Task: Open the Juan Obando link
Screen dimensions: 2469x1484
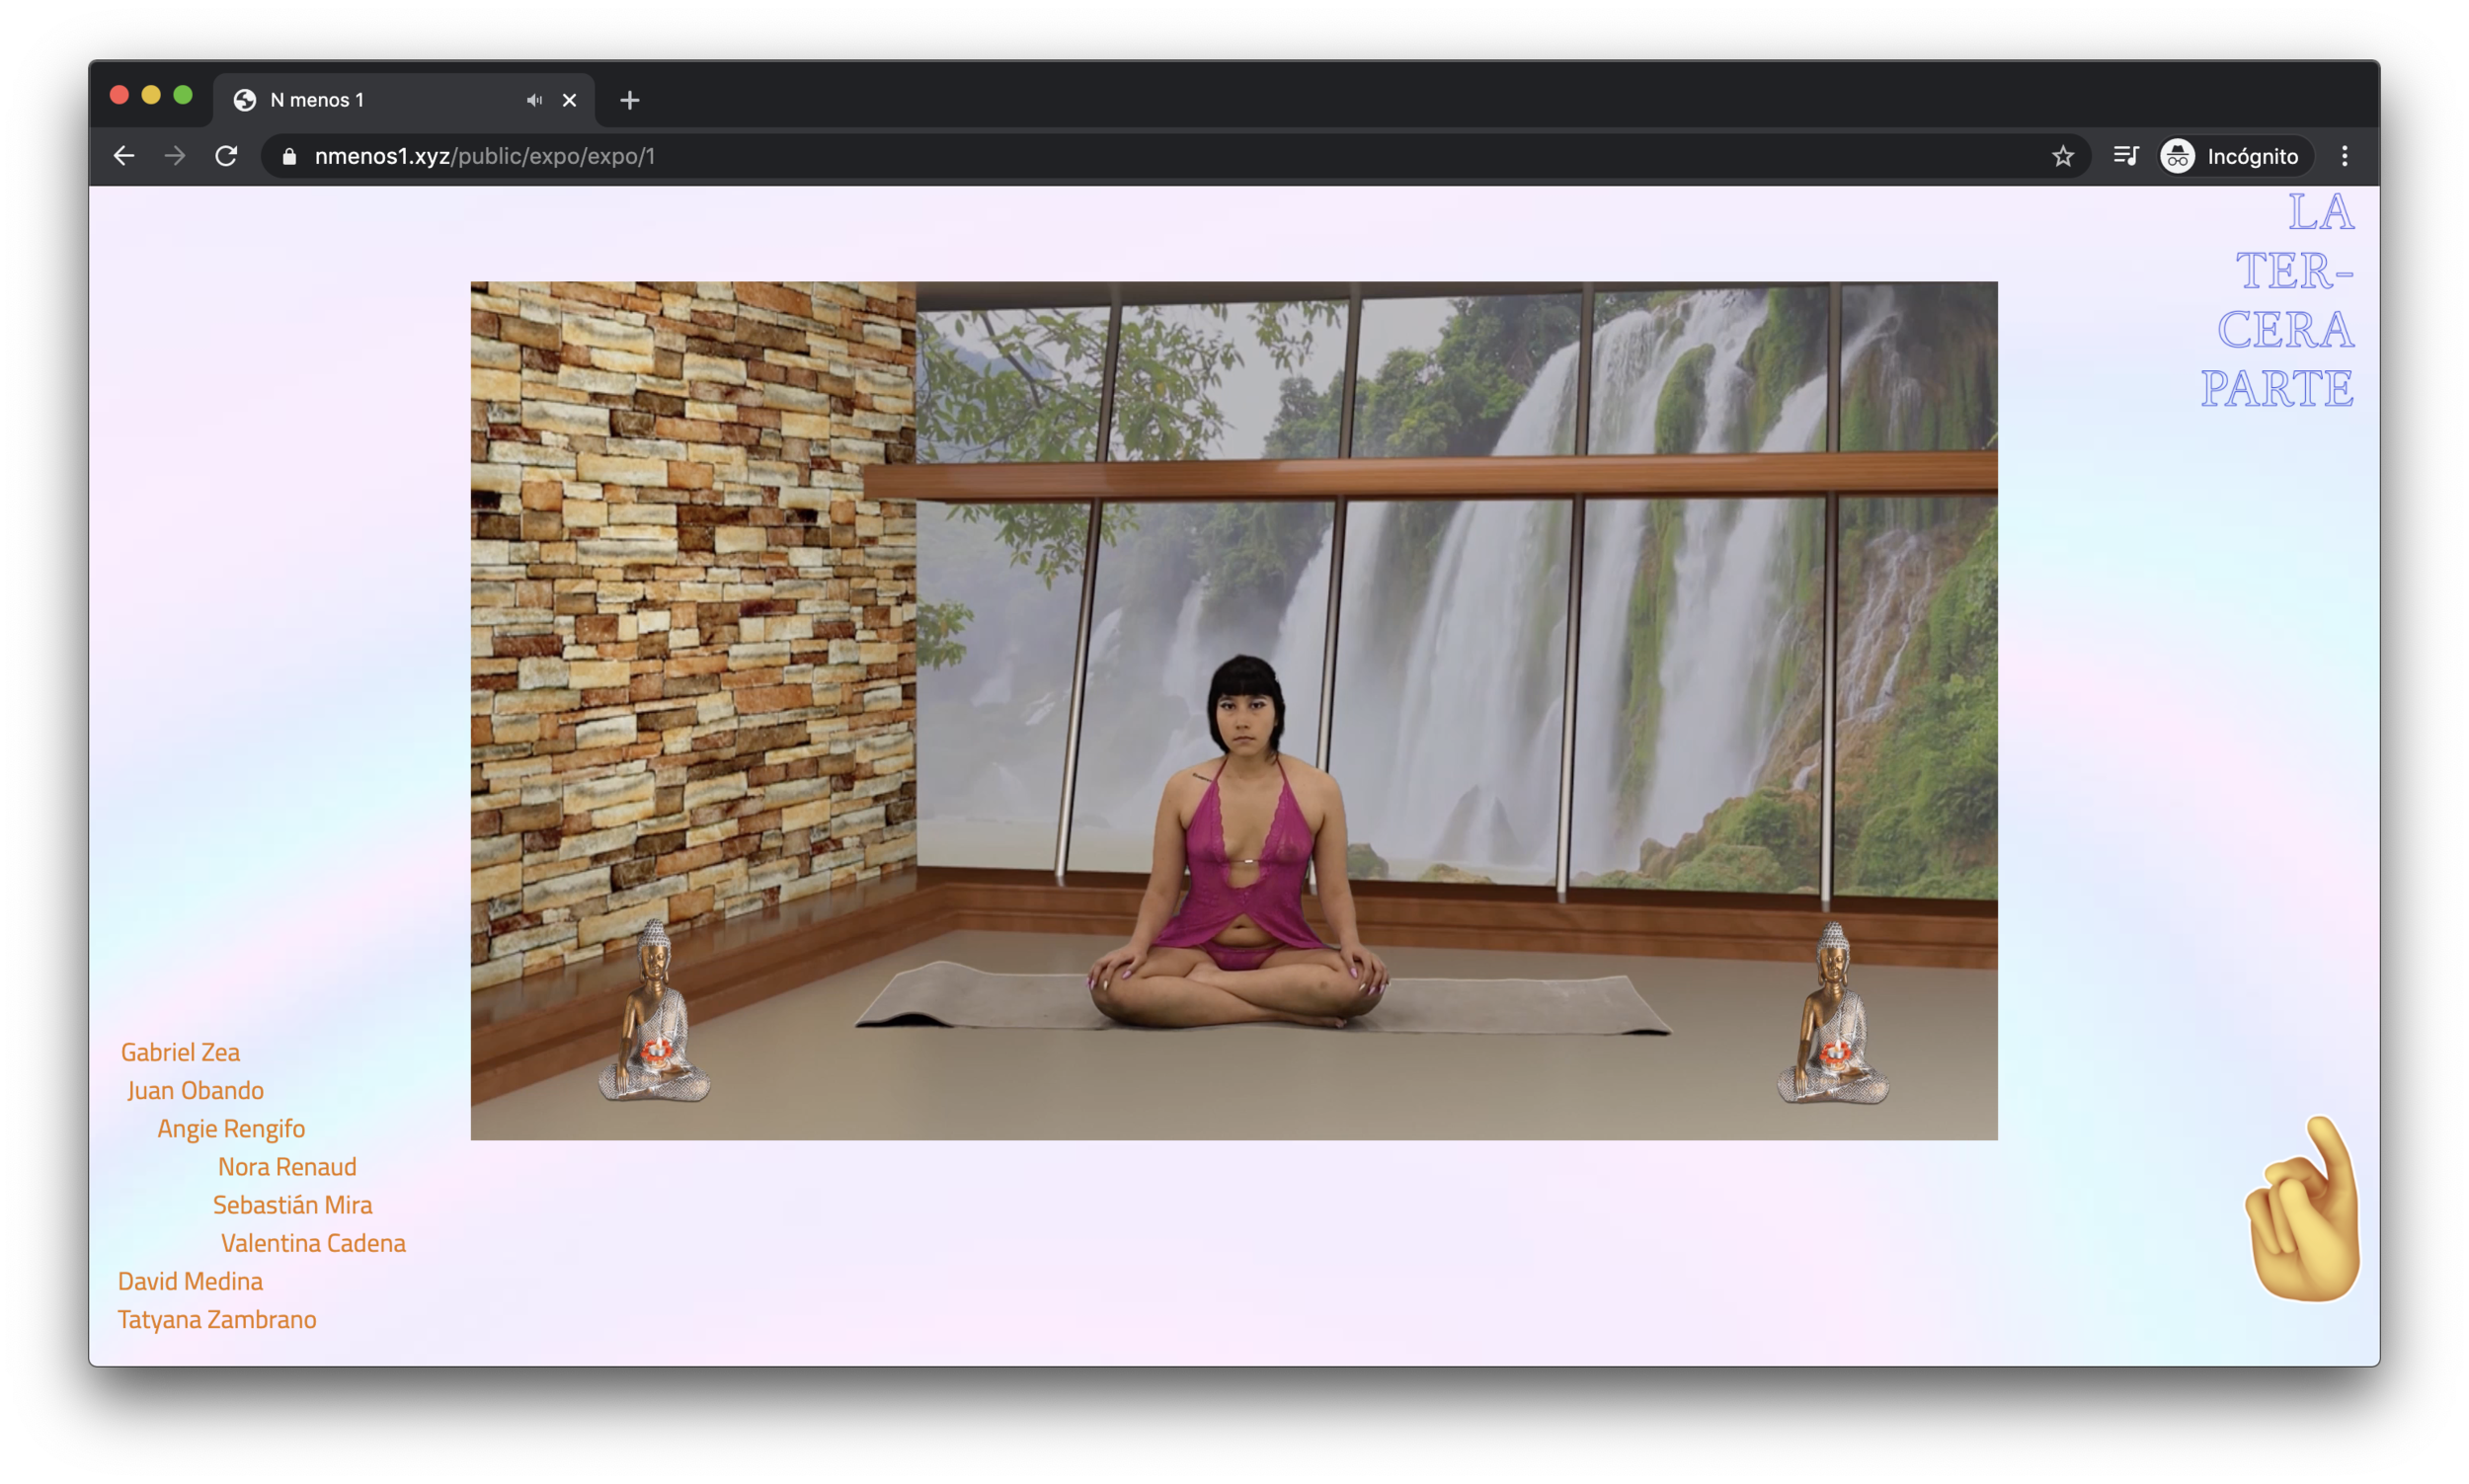Action: 195,1090
